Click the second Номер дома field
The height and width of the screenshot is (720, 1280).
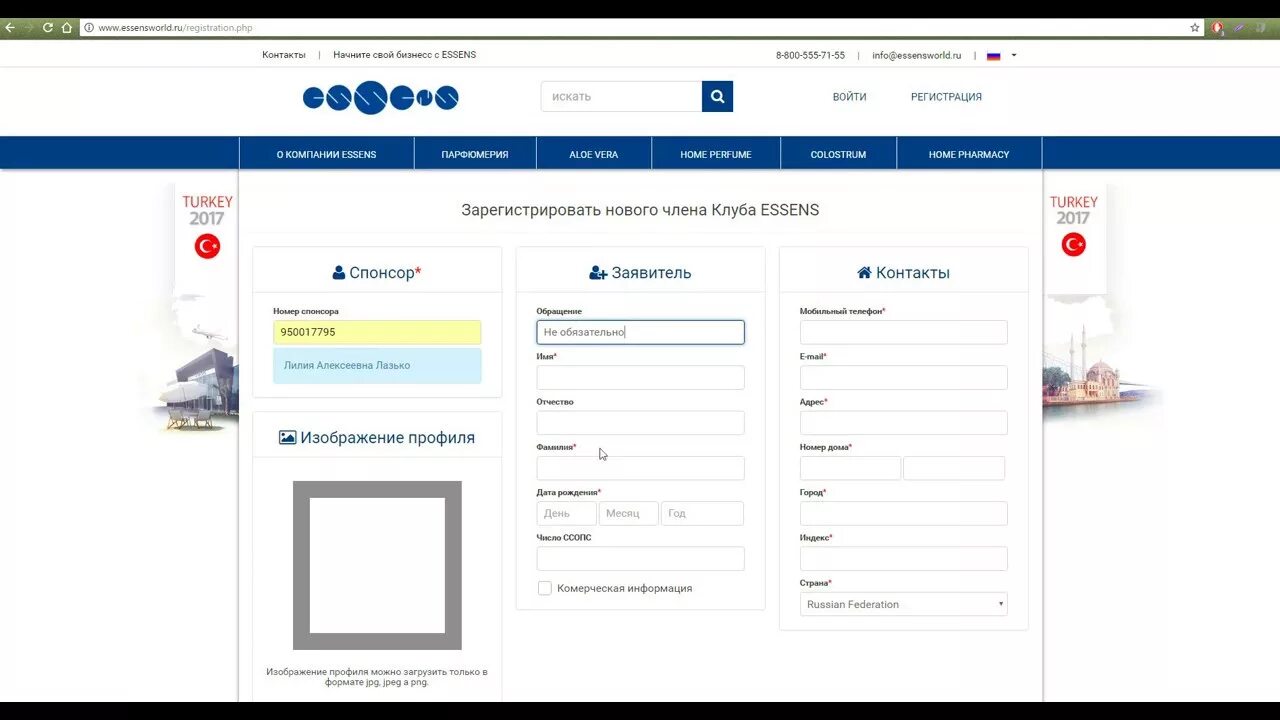click(x=954, y=468)
